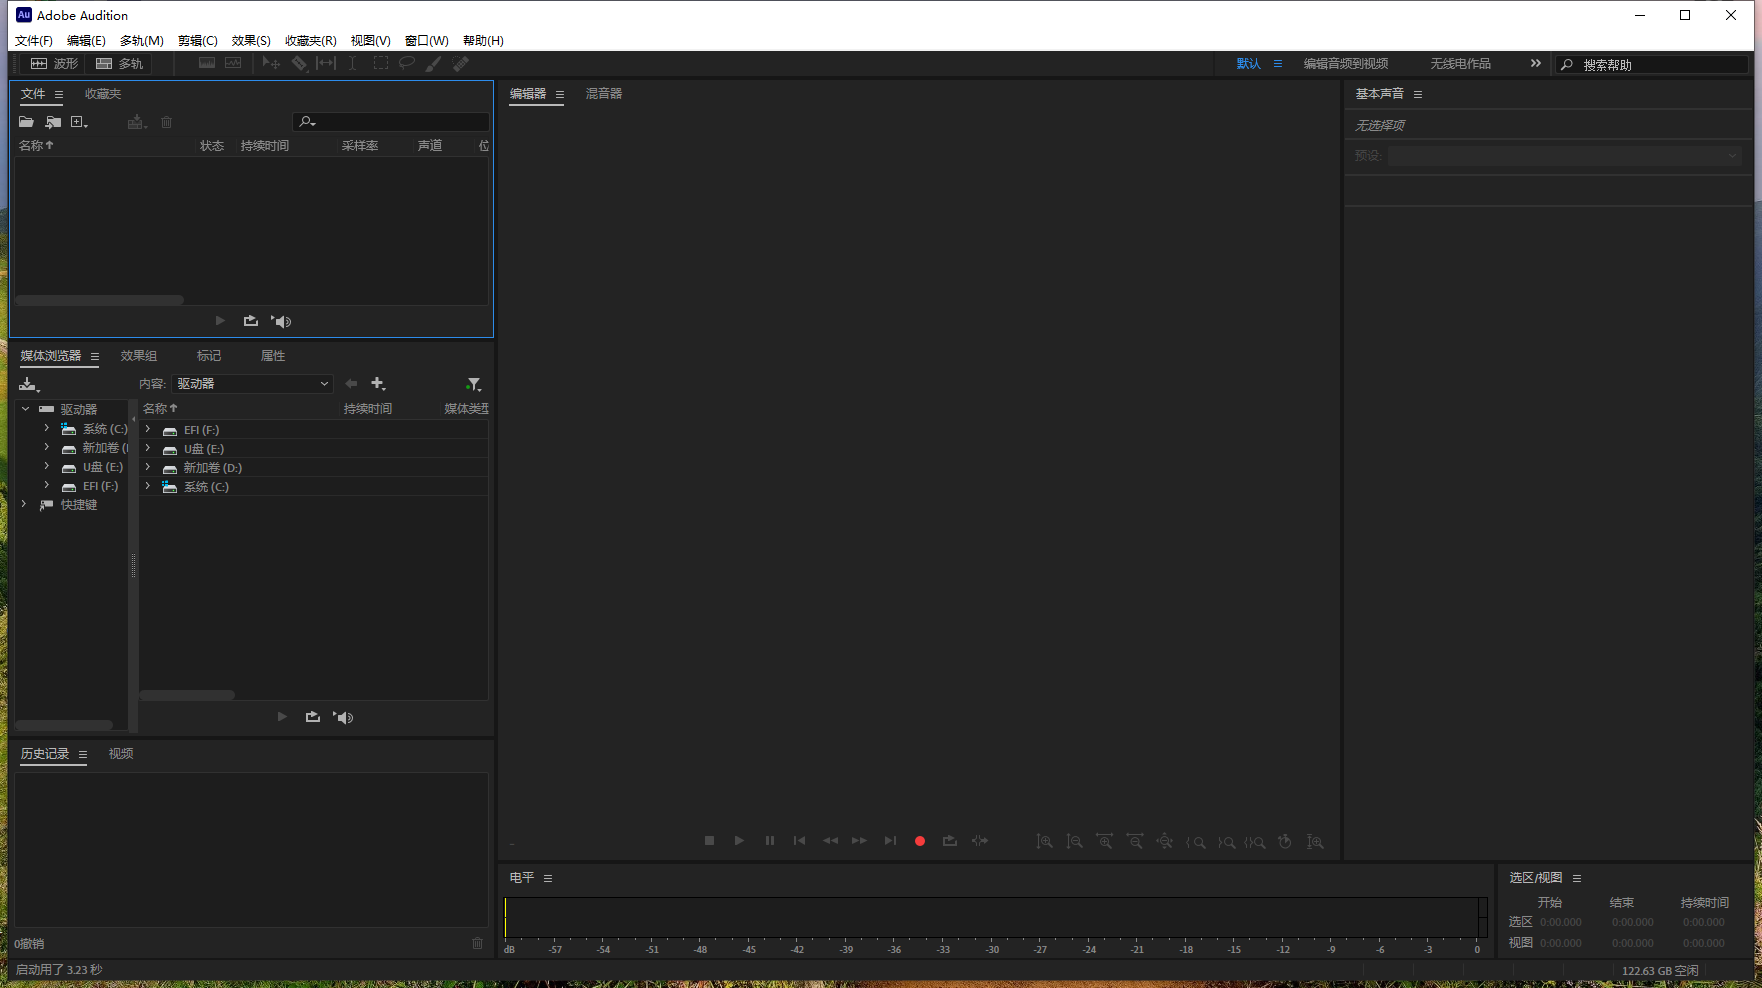The image size is (1762, 988).
Task: Toggle the record button in the transport
Action: point(918,841)
